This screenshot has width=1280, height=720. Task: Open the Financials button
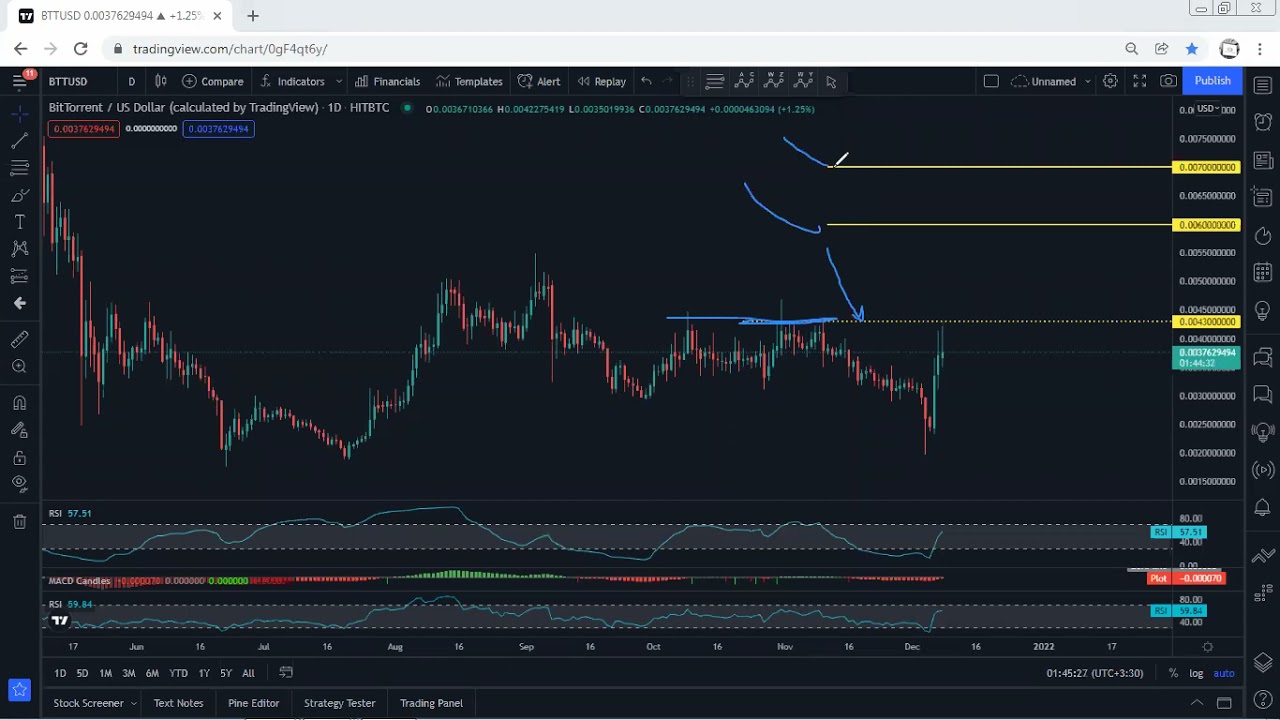tap(387, 81)
